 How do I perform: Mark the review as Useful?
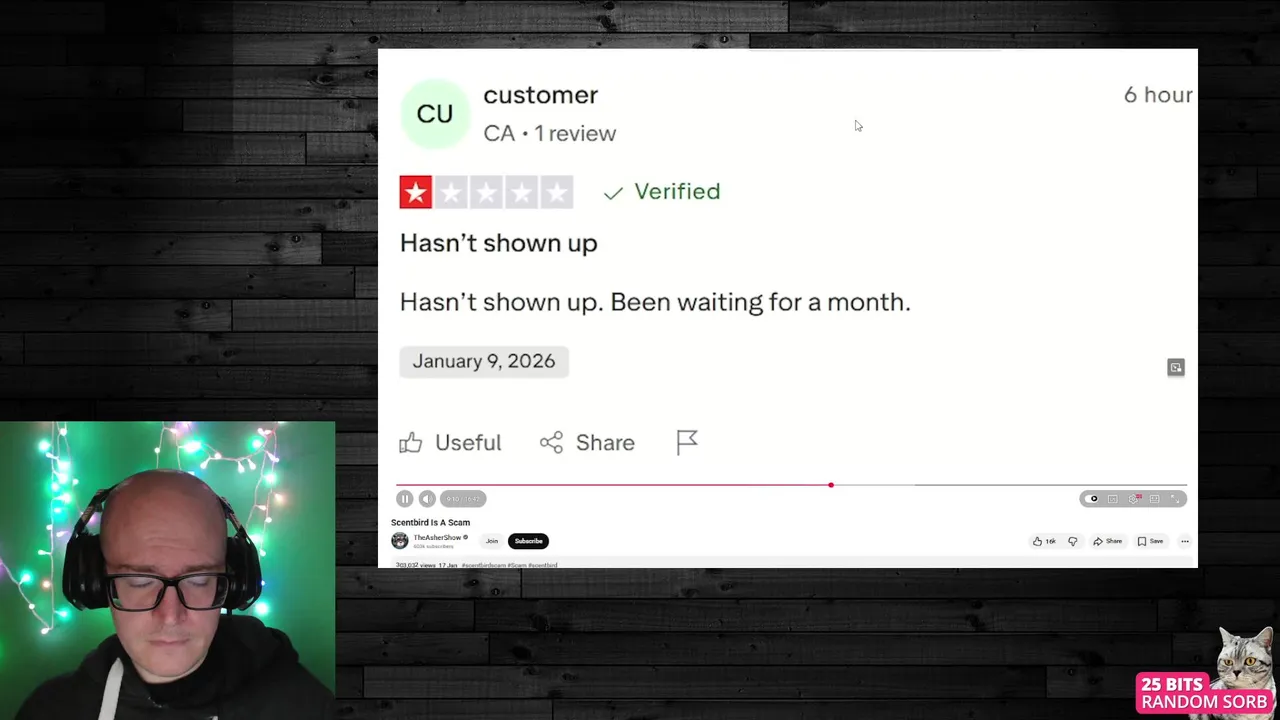(x=450, y=443)
